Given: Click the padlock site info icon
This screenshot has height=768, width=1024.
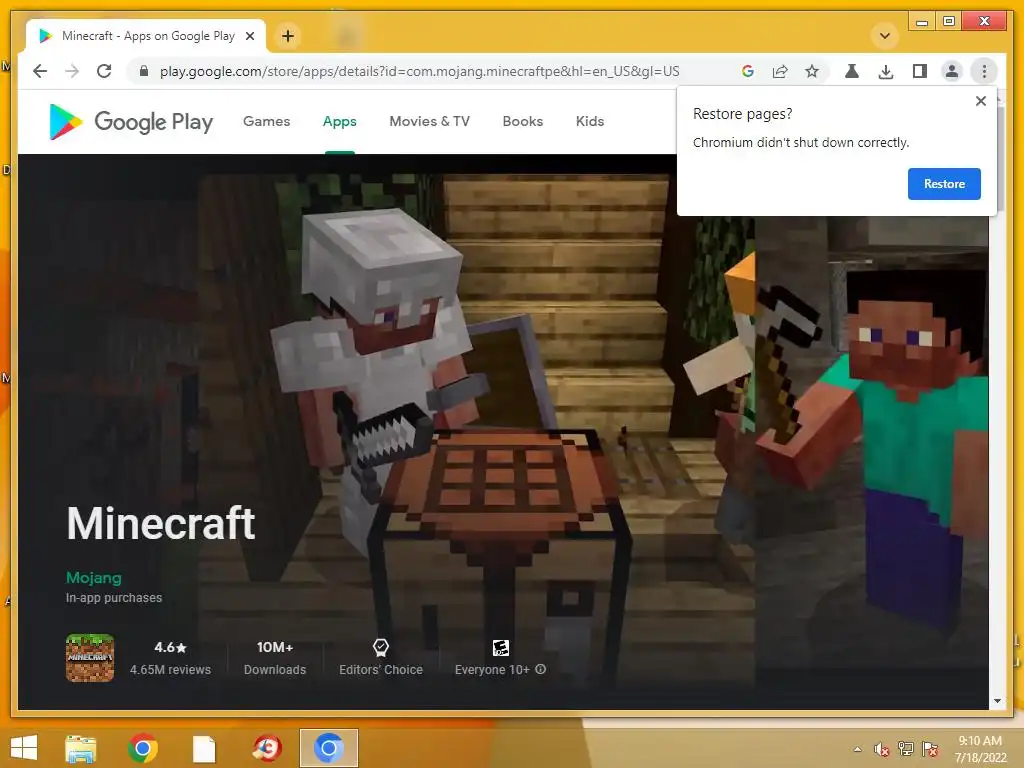Looking at the screenshot, I should pos(144,71).
